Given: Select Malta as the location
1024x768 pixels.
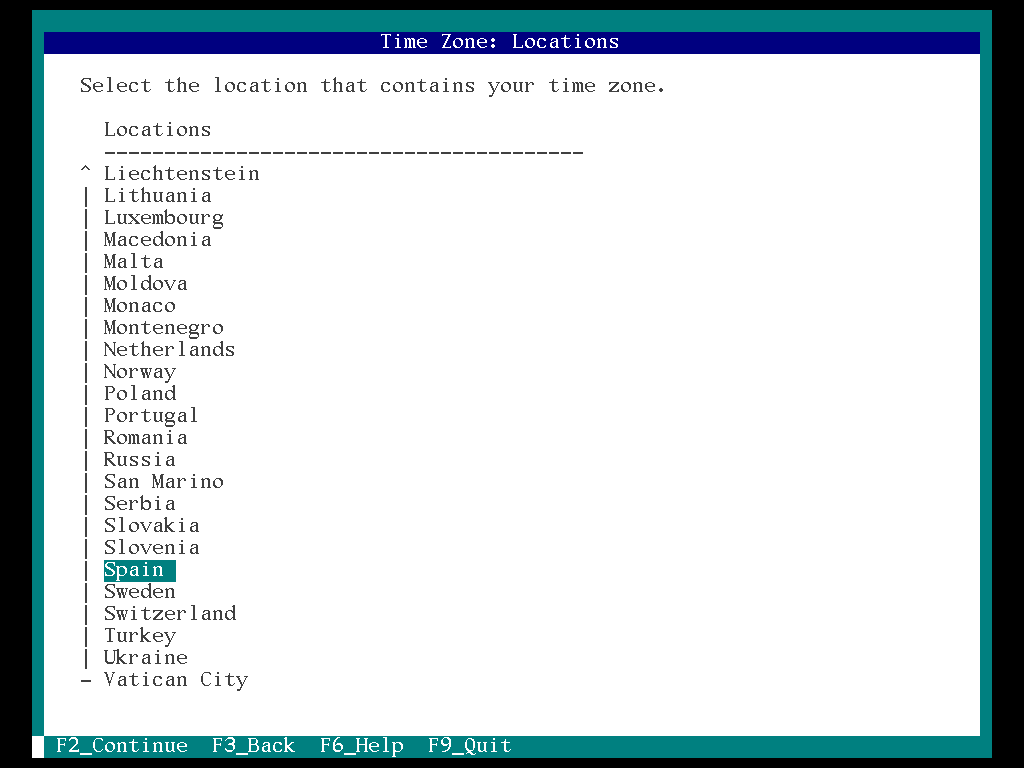Looking at the screenshot, I should pos(133,262).
